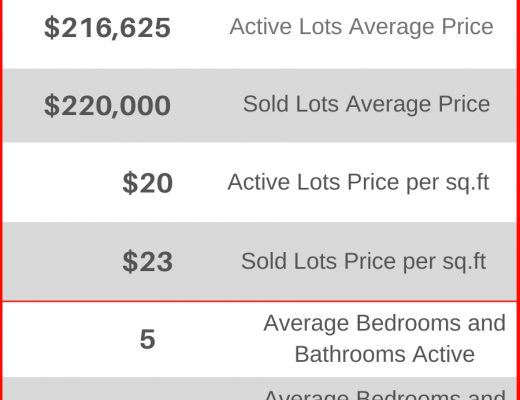520x400 pixels.
Task: Select the Sold Lots Price per sq.ft label
Action: pos(363,261)
